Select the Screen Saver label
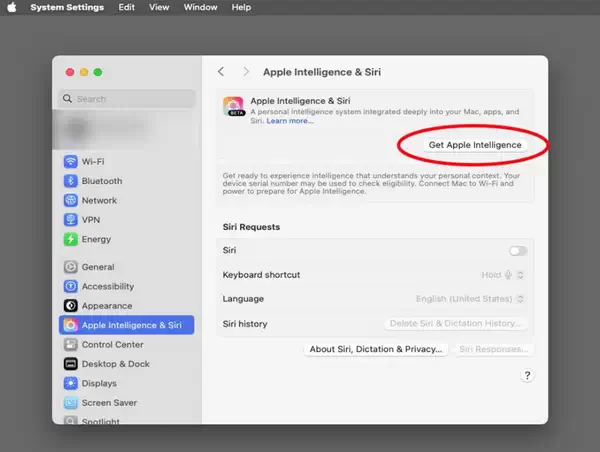The image size is (600, 452). pos(109,403)
